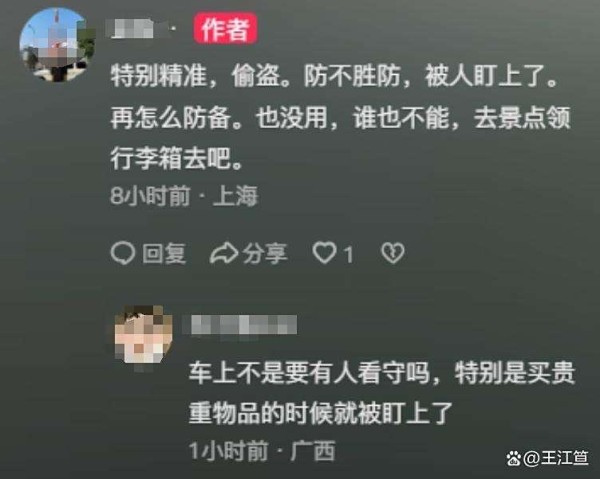Open the pixelated replier avatar
Viewport: 600px width, 479px height.
(143, 336)
